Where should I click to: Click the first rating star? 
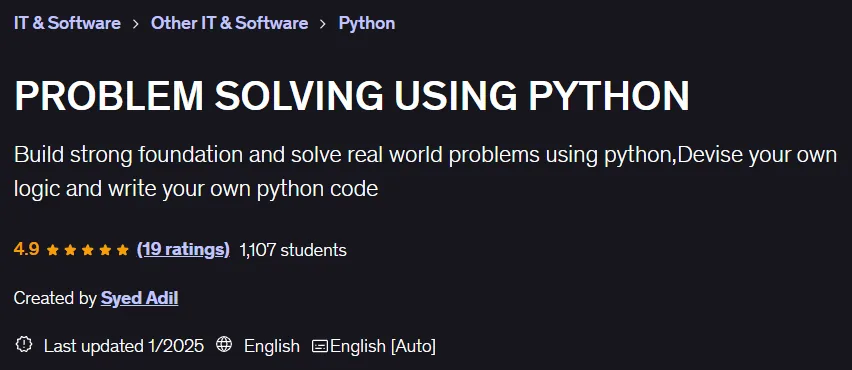[x=53, y=250]
